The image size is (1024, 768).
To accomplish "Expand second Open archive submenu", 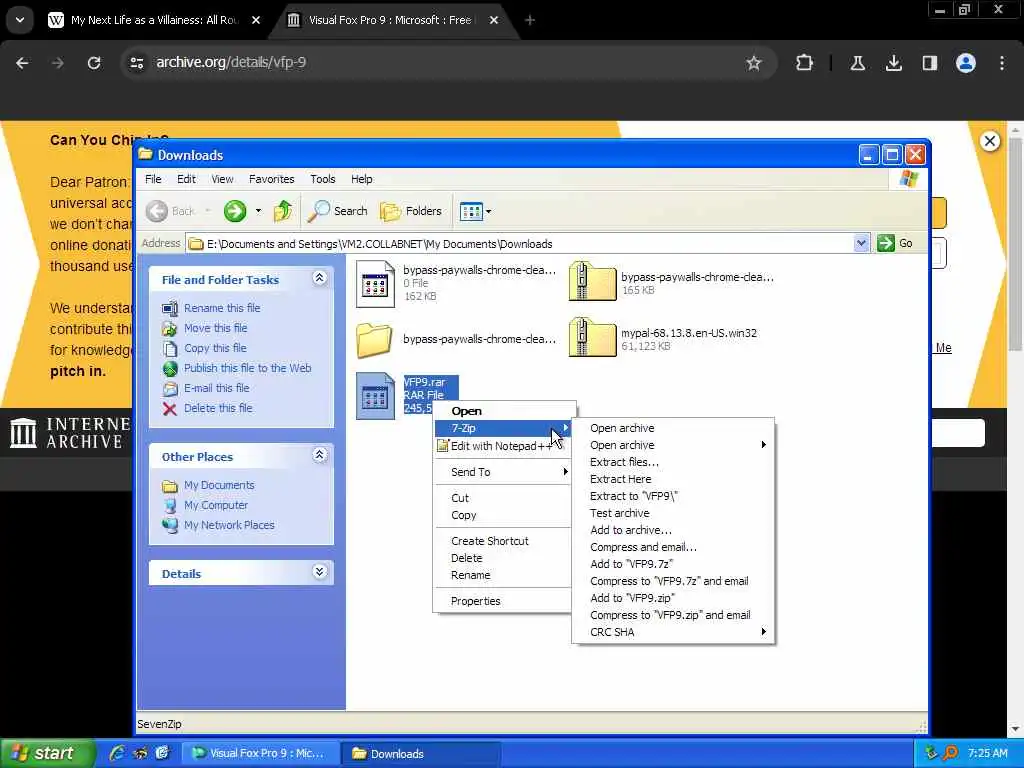I will click(673, 445).
